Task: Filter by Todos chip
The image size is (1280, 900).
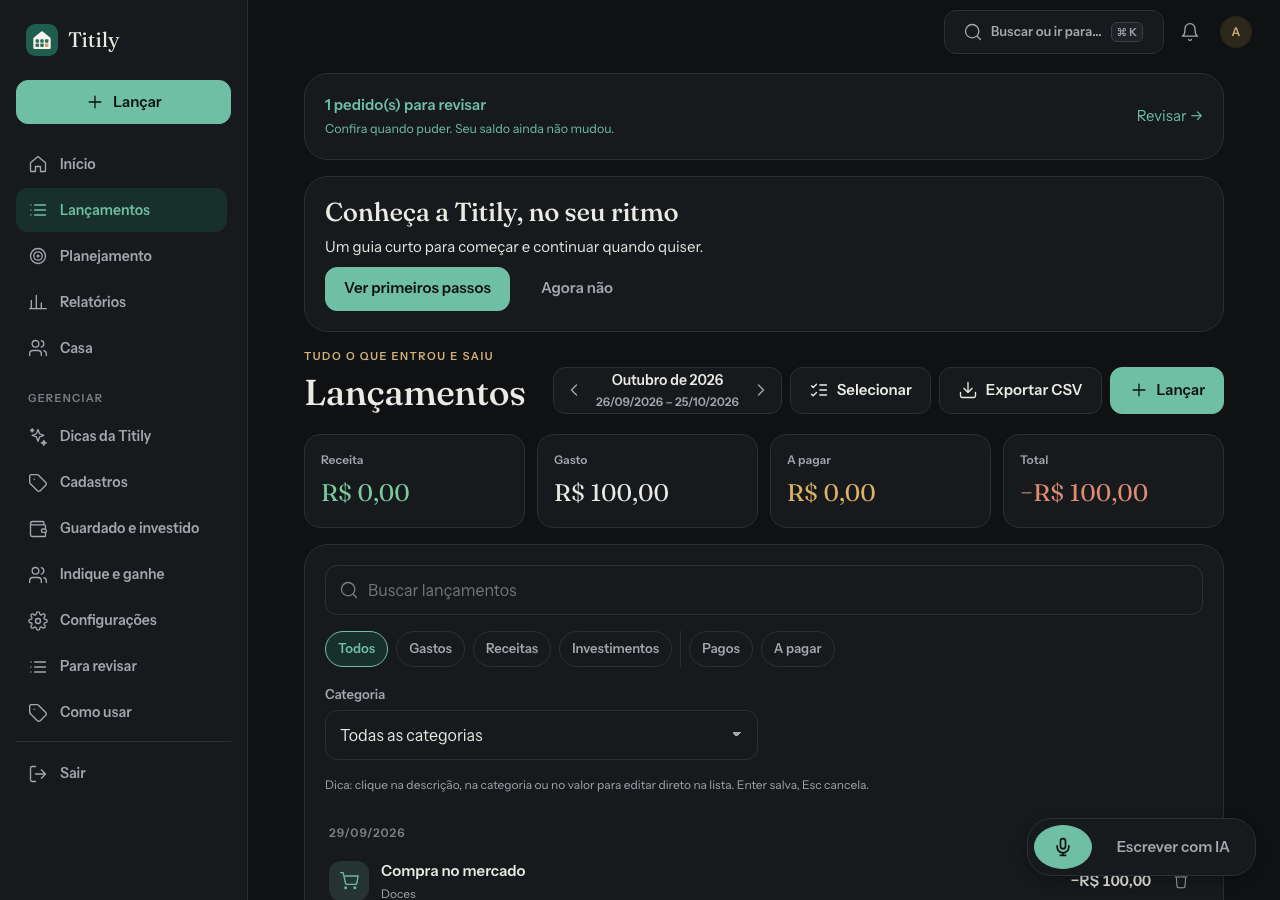Action: [x=356, y=649]
